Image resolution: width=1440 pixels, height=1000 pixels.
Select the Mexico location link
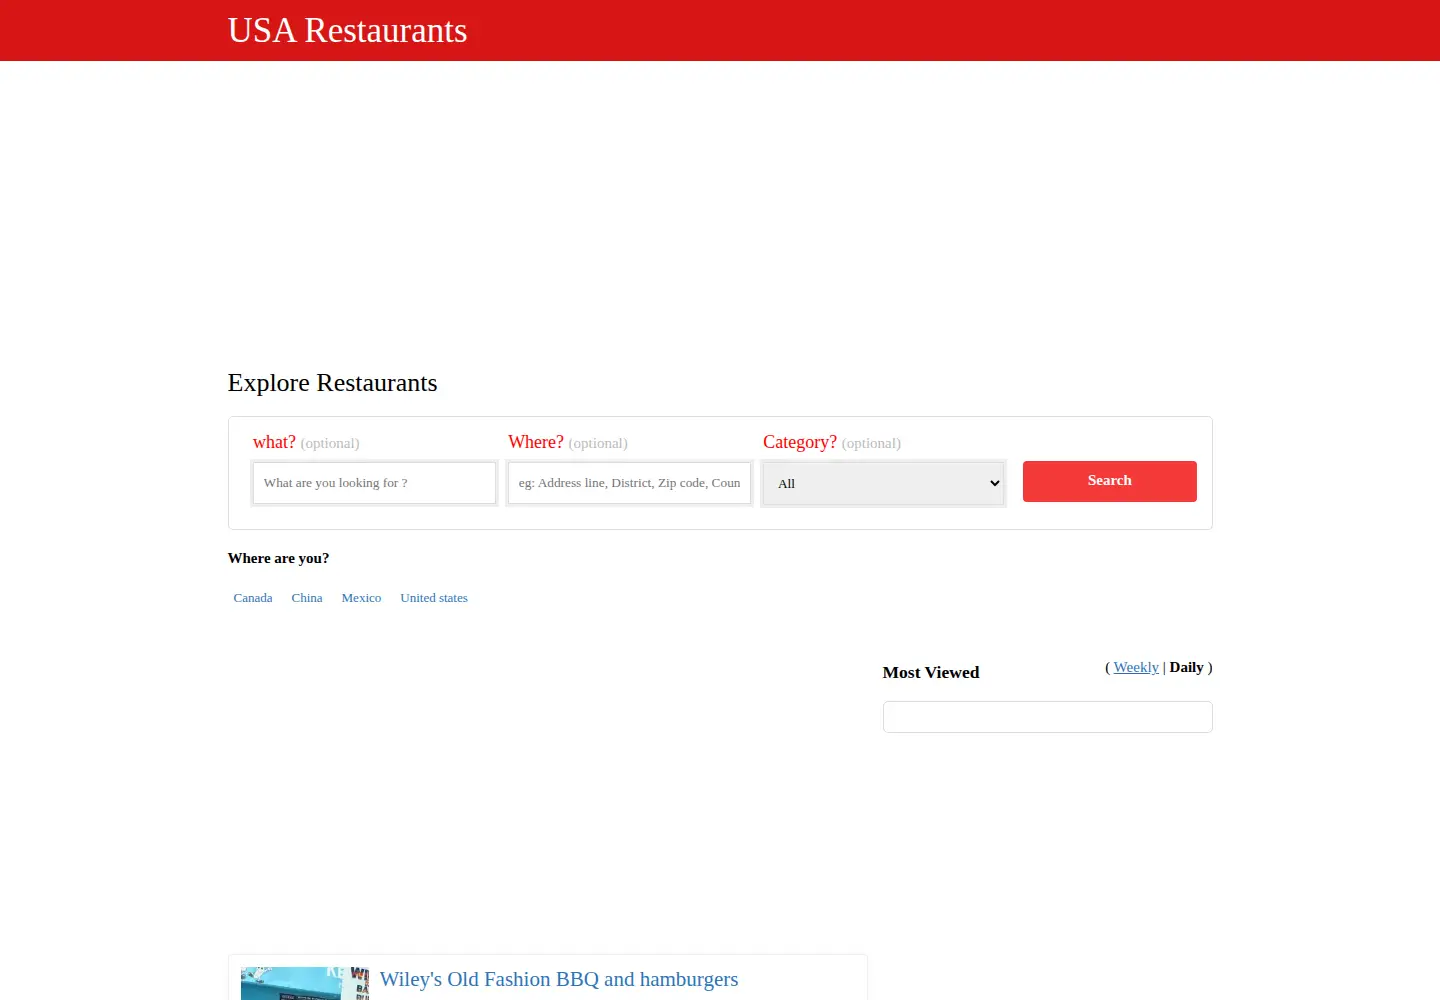click(361, 598)
